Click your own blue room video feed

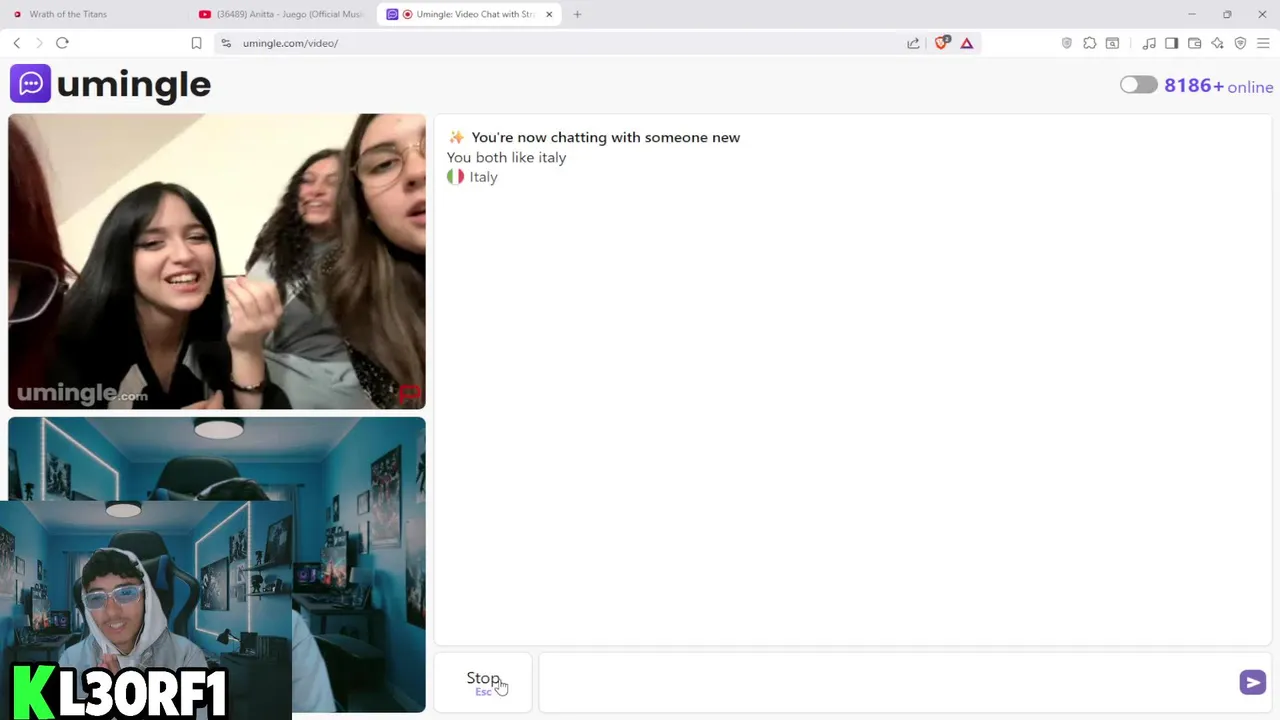coord(217,565)
